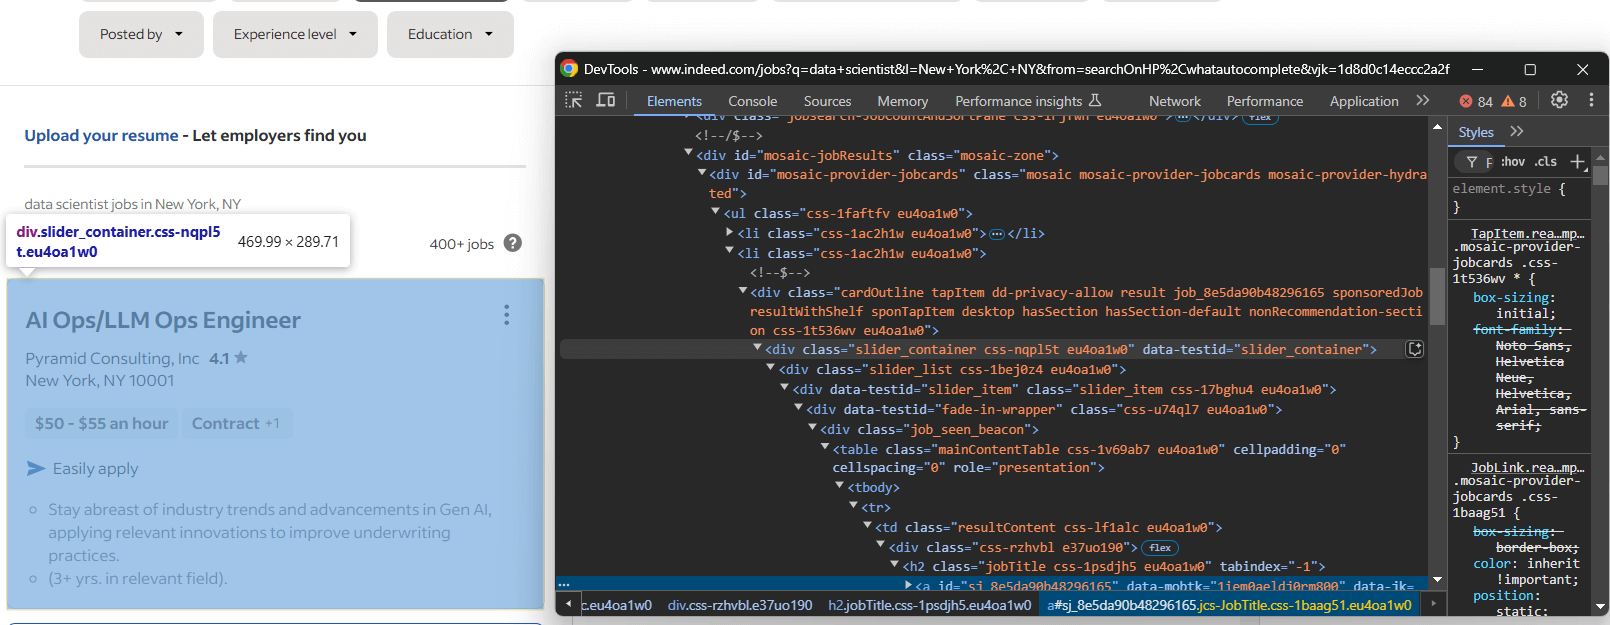Open the Experience level filter dropdown

[x=295, y=34]
